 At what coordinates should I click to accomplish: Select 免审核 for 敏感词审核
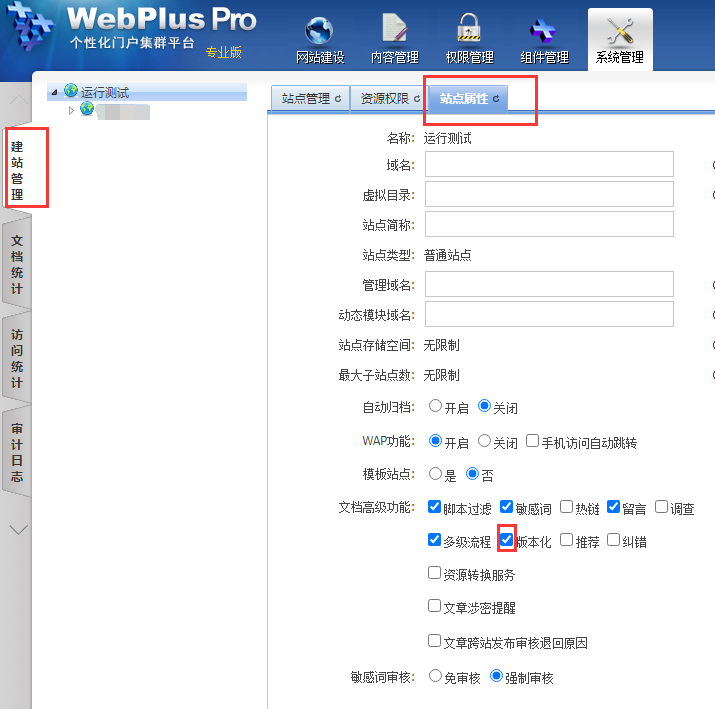(435, 676)
